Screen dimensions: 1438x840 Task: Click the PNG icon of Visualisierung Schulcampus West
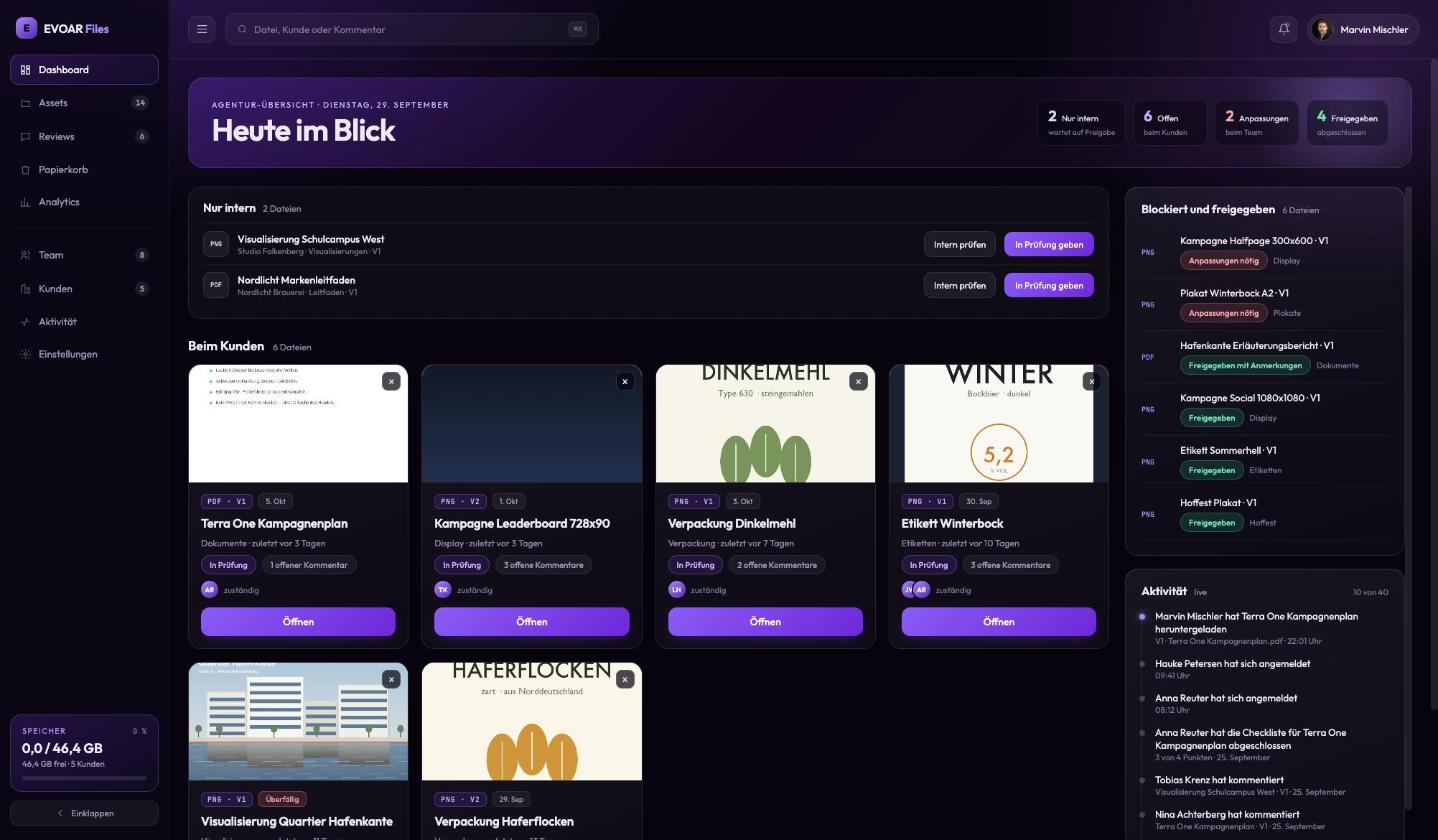(216, 244)
